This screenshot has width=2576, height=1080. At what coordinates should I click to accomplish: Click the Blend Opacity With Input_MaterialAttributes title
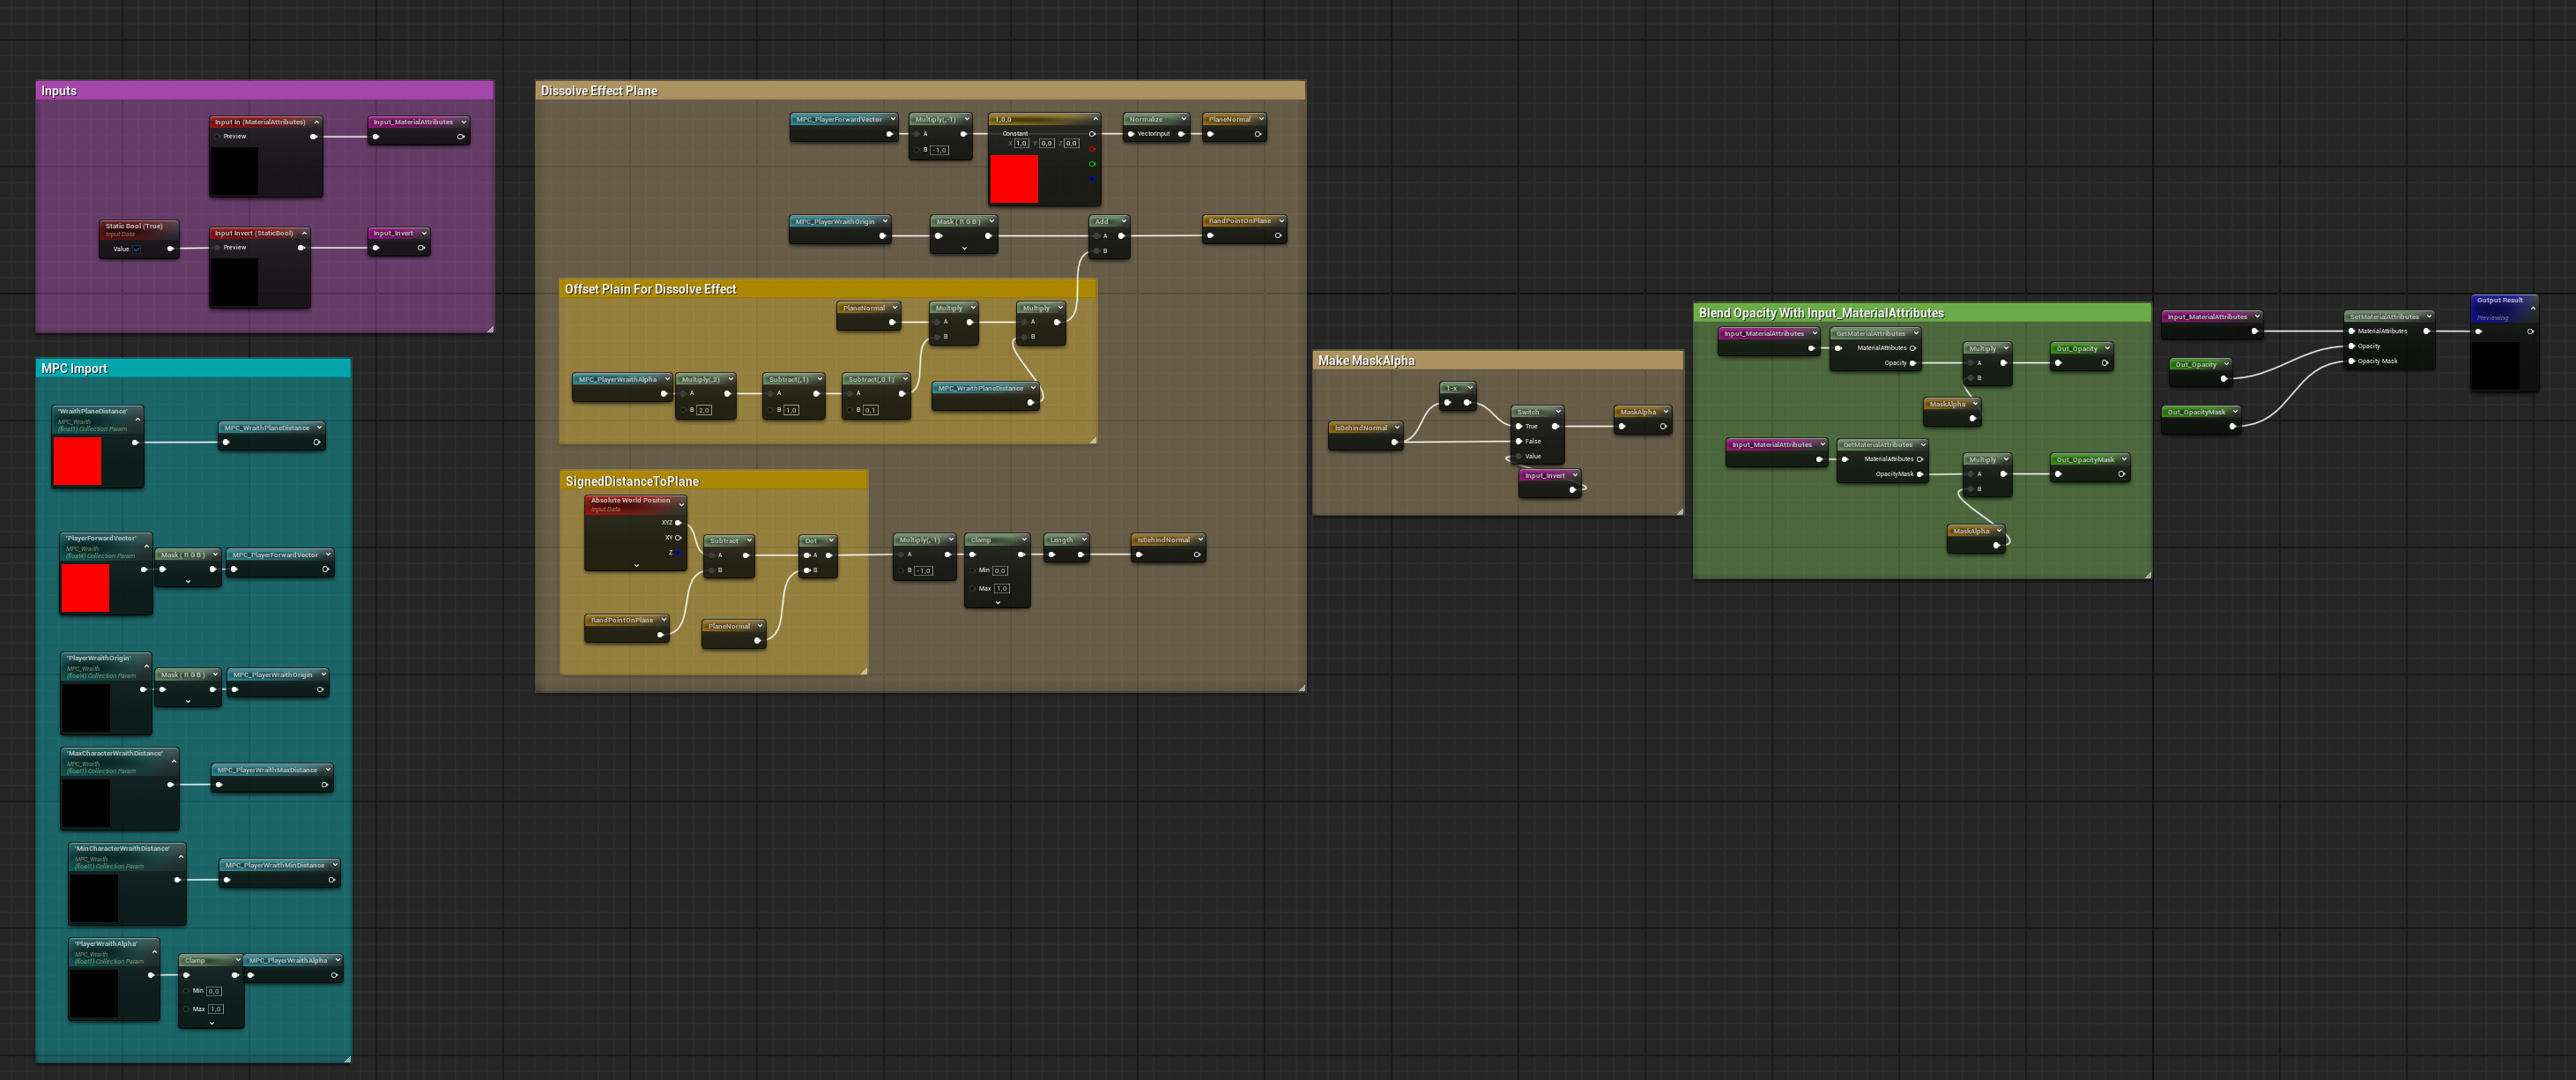click(1821, 313)
